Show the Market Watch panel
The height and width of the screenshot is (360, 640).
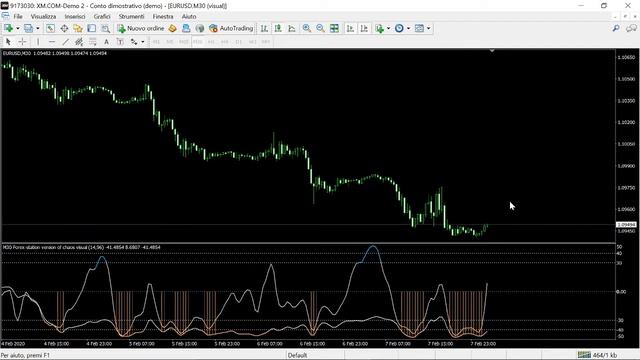[x=50, y=28]
